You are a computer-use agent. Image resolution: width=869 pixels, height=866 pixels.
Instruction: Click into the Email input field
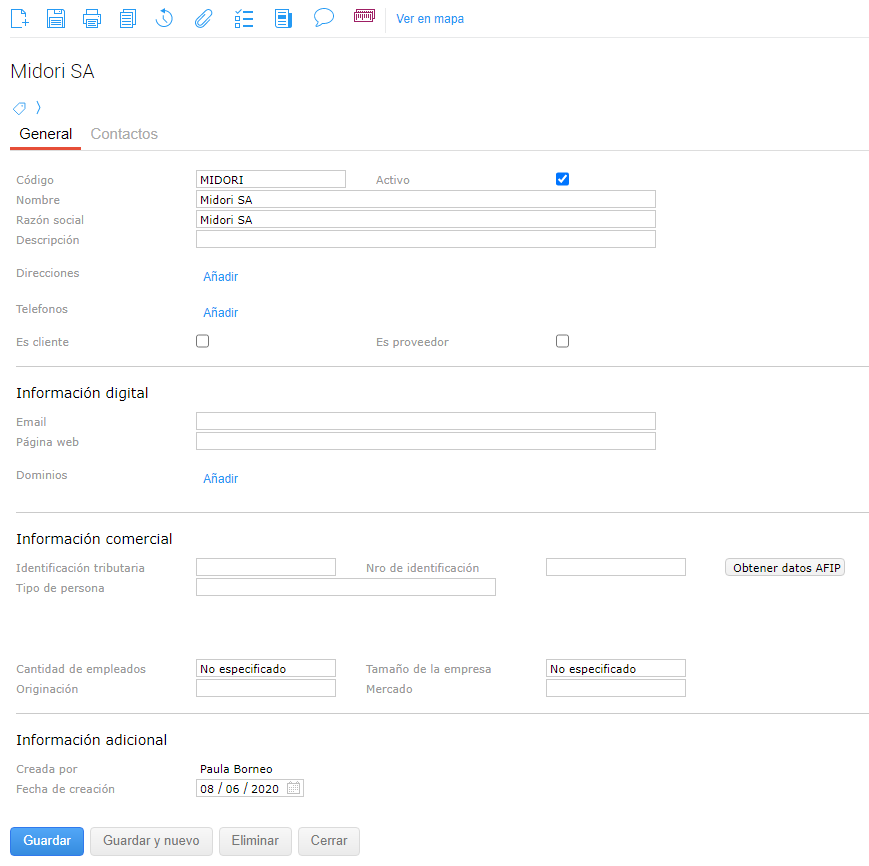tap(425, 421)
